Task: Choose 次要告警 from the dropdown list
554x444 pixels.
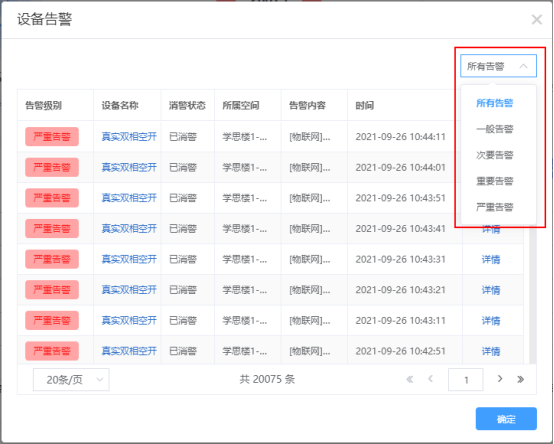Action: (x=494, y=155)
